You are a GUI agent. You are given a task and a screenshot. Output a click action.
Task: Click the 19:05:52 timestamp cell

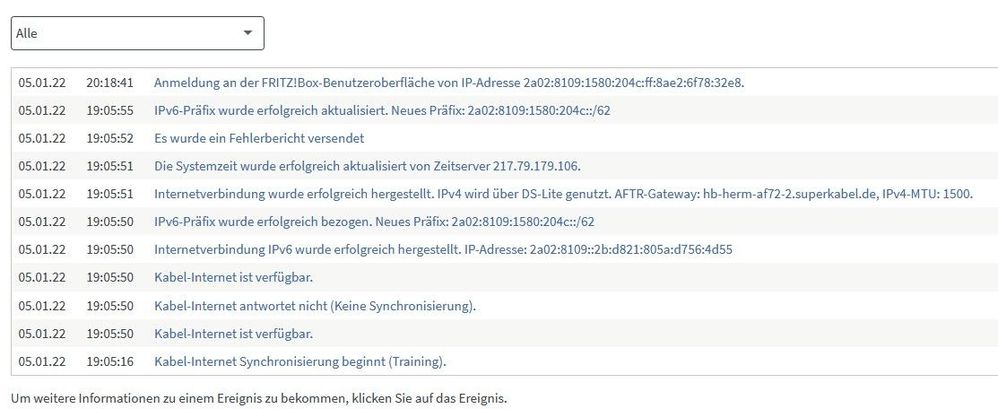click(110, 138)
